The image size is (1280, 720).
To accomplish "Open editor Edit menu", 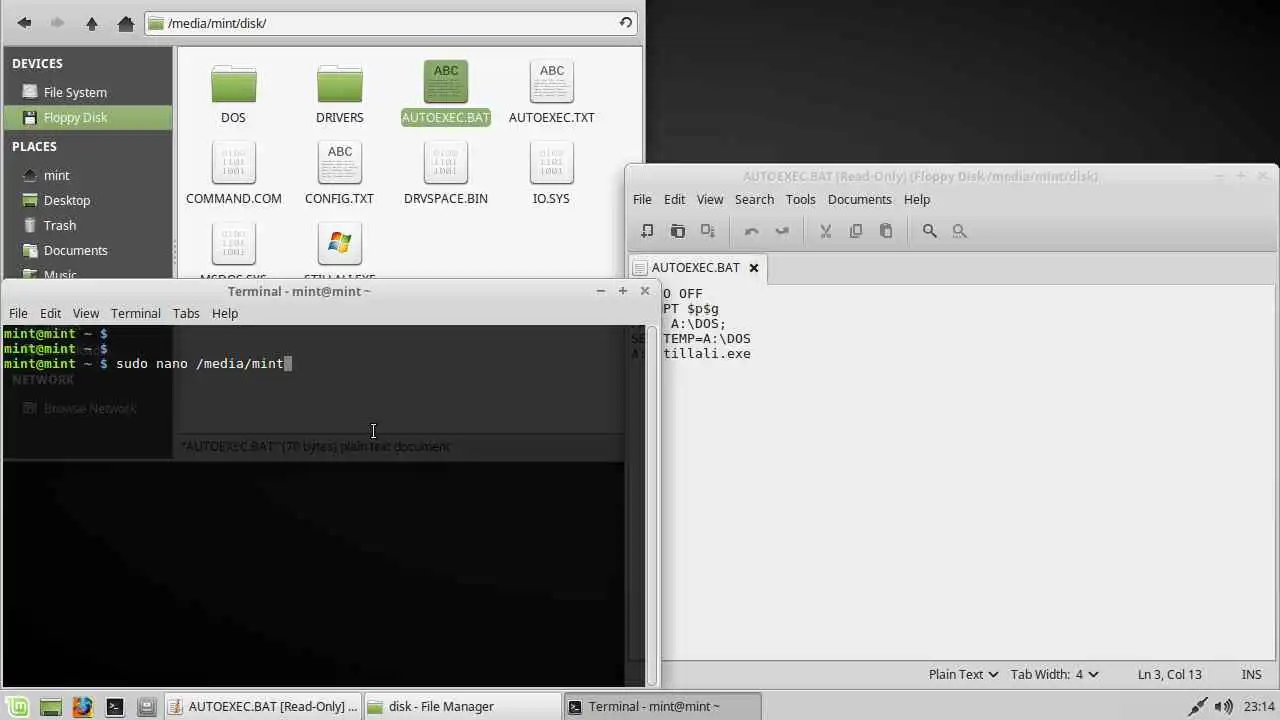I will click(x=675, y=199).
